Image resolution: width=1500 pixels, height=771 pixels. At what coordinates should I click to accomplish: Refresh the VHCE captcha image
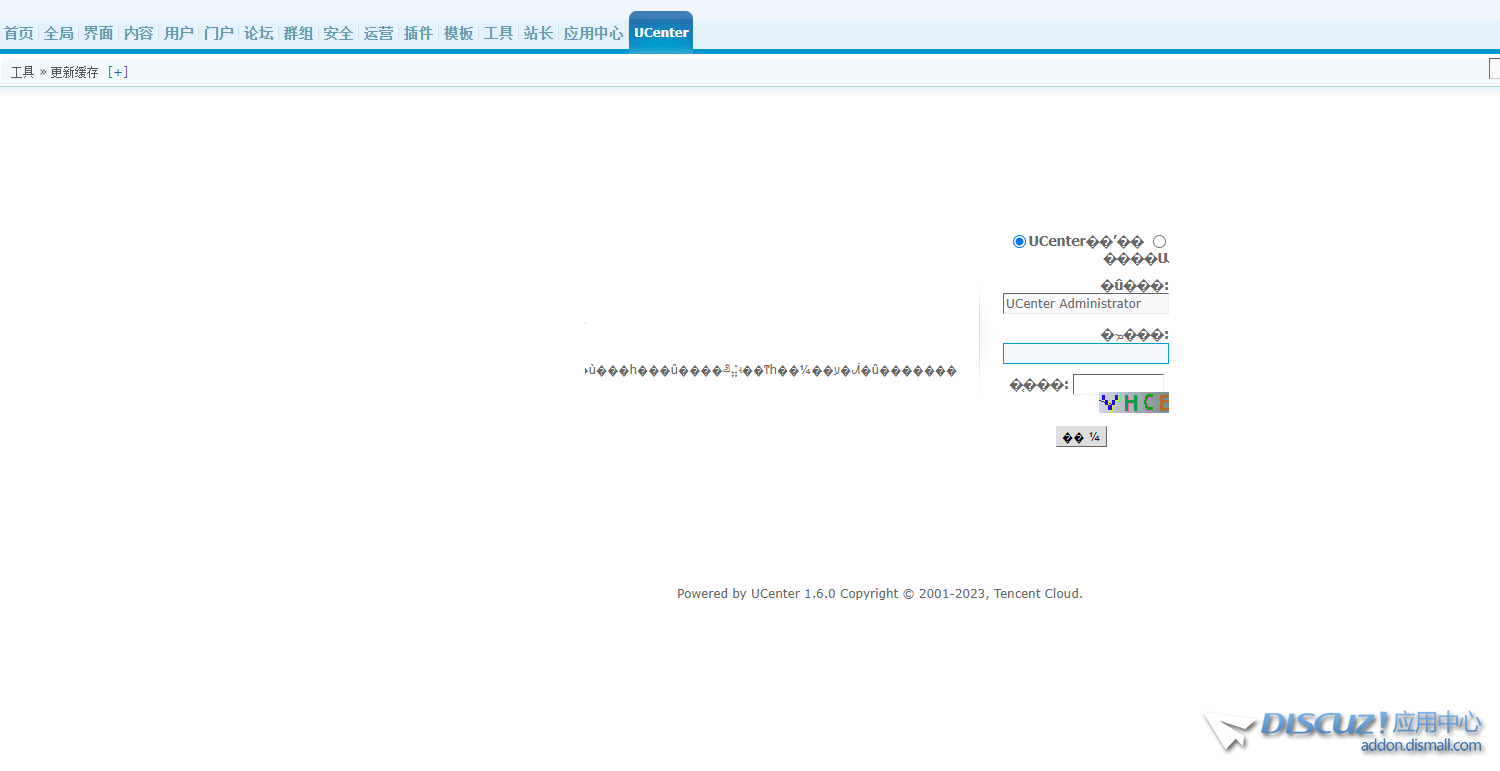coord(1134,402)
